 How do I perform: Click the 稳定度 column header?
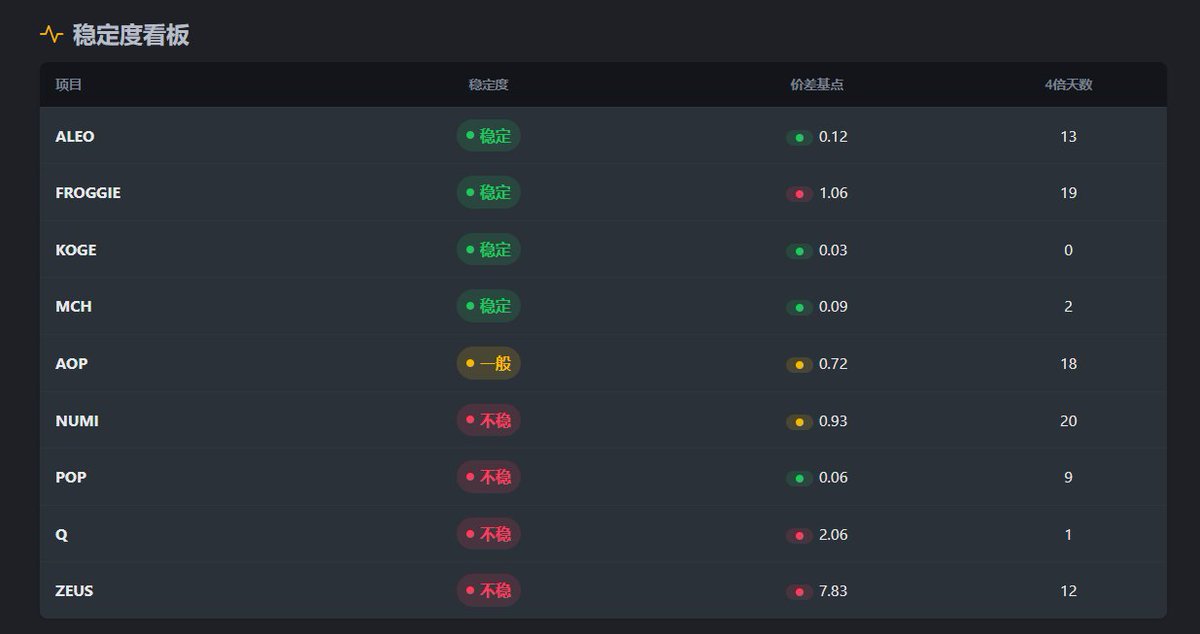tap(488, 85)
